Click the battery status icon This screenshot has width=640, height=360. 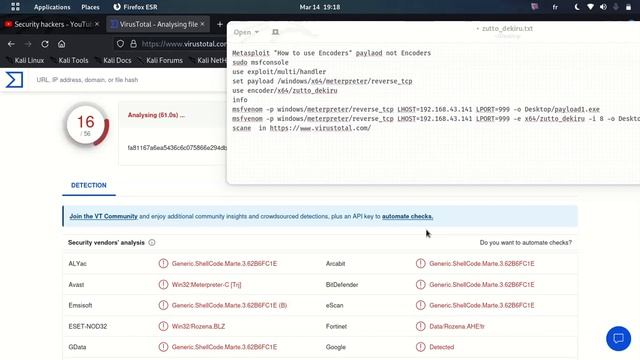tap(628, 7)
